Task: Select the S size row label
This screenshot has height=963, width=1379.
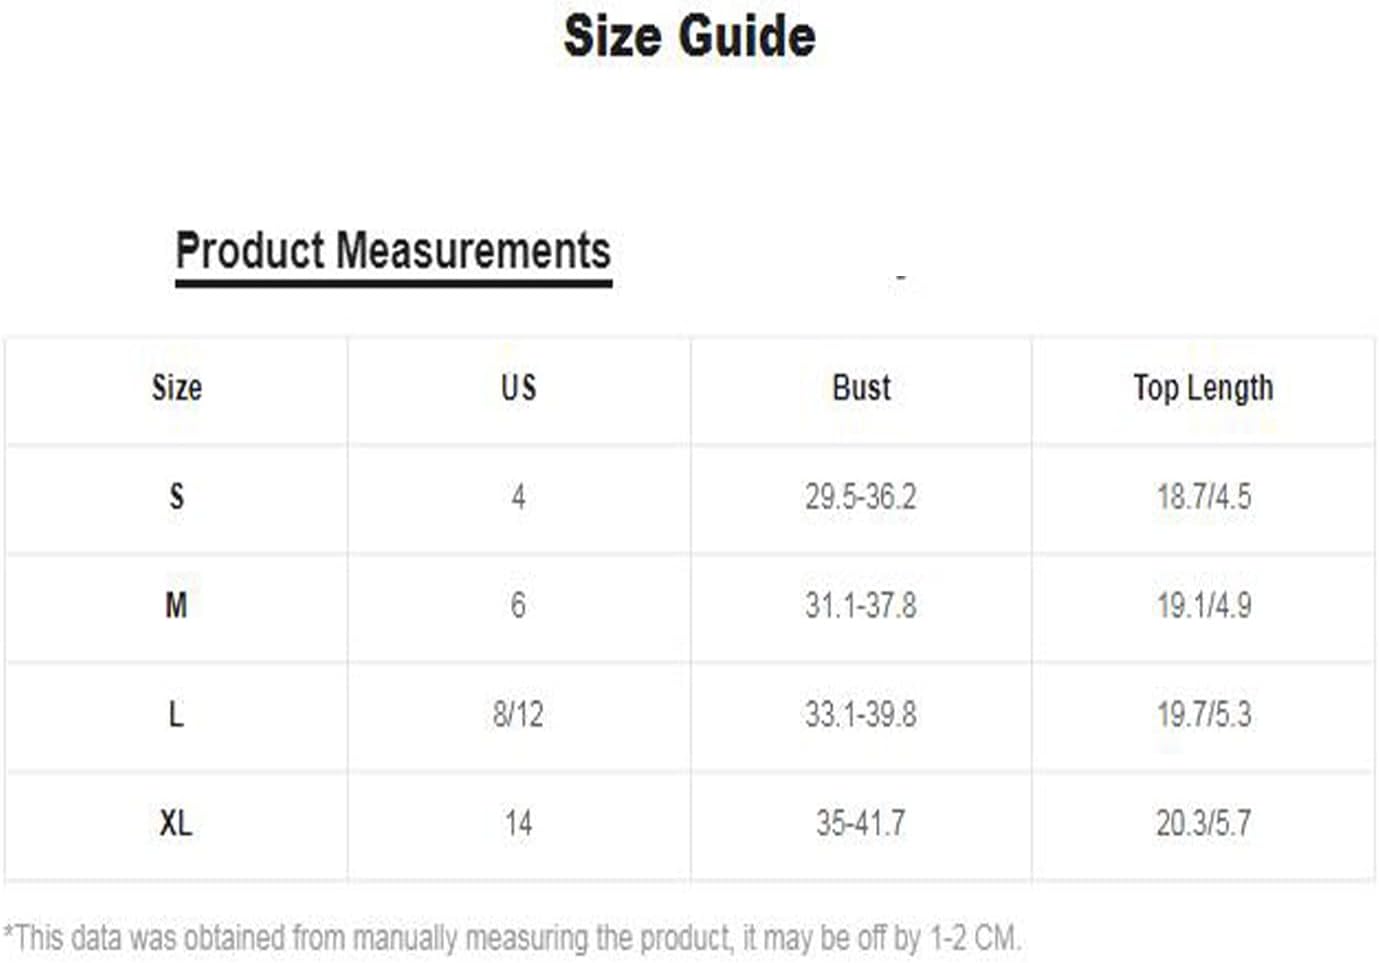Action: pos(177,497)
